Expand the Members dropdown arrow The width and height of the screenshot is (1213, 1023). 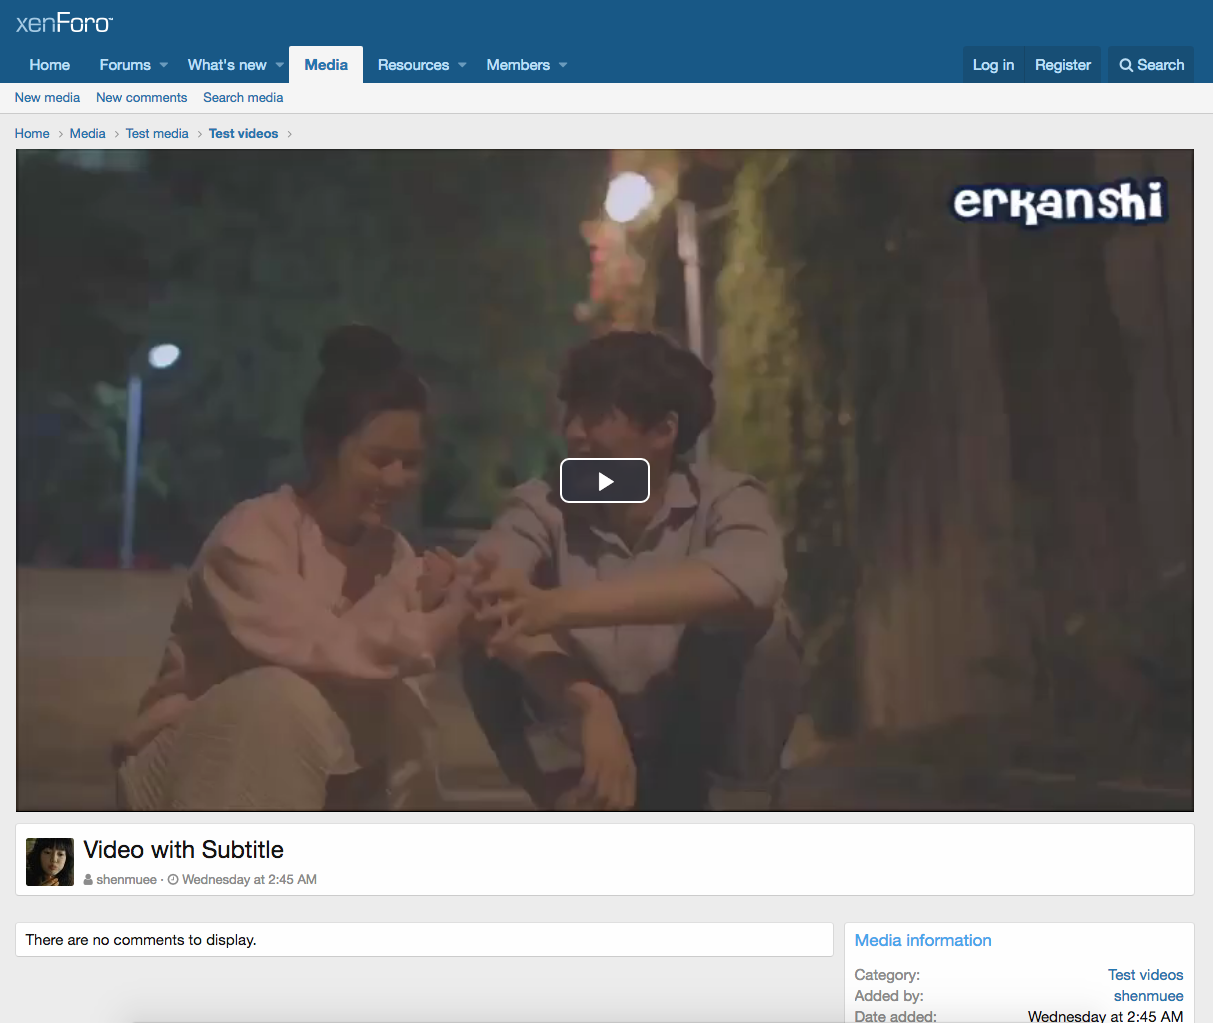click(563, 65)
